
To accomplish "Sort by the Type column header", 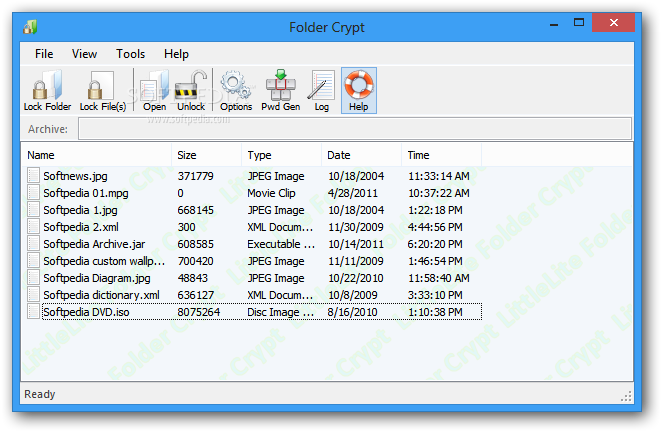I will click(x=282, y=155).
